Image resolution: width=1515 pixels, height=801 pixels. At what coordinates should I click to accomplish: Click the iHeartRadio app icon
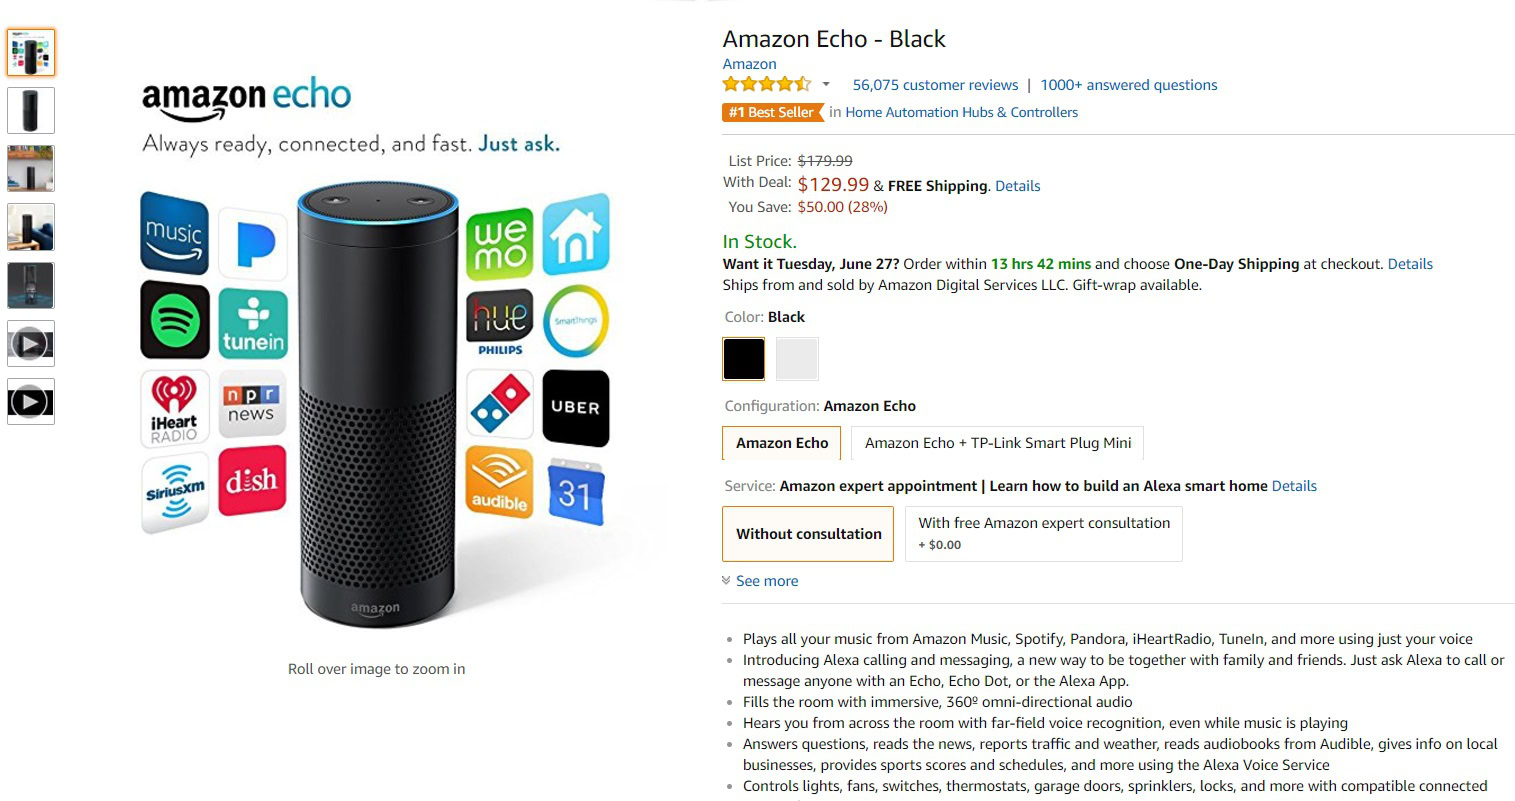coord(174,408)
